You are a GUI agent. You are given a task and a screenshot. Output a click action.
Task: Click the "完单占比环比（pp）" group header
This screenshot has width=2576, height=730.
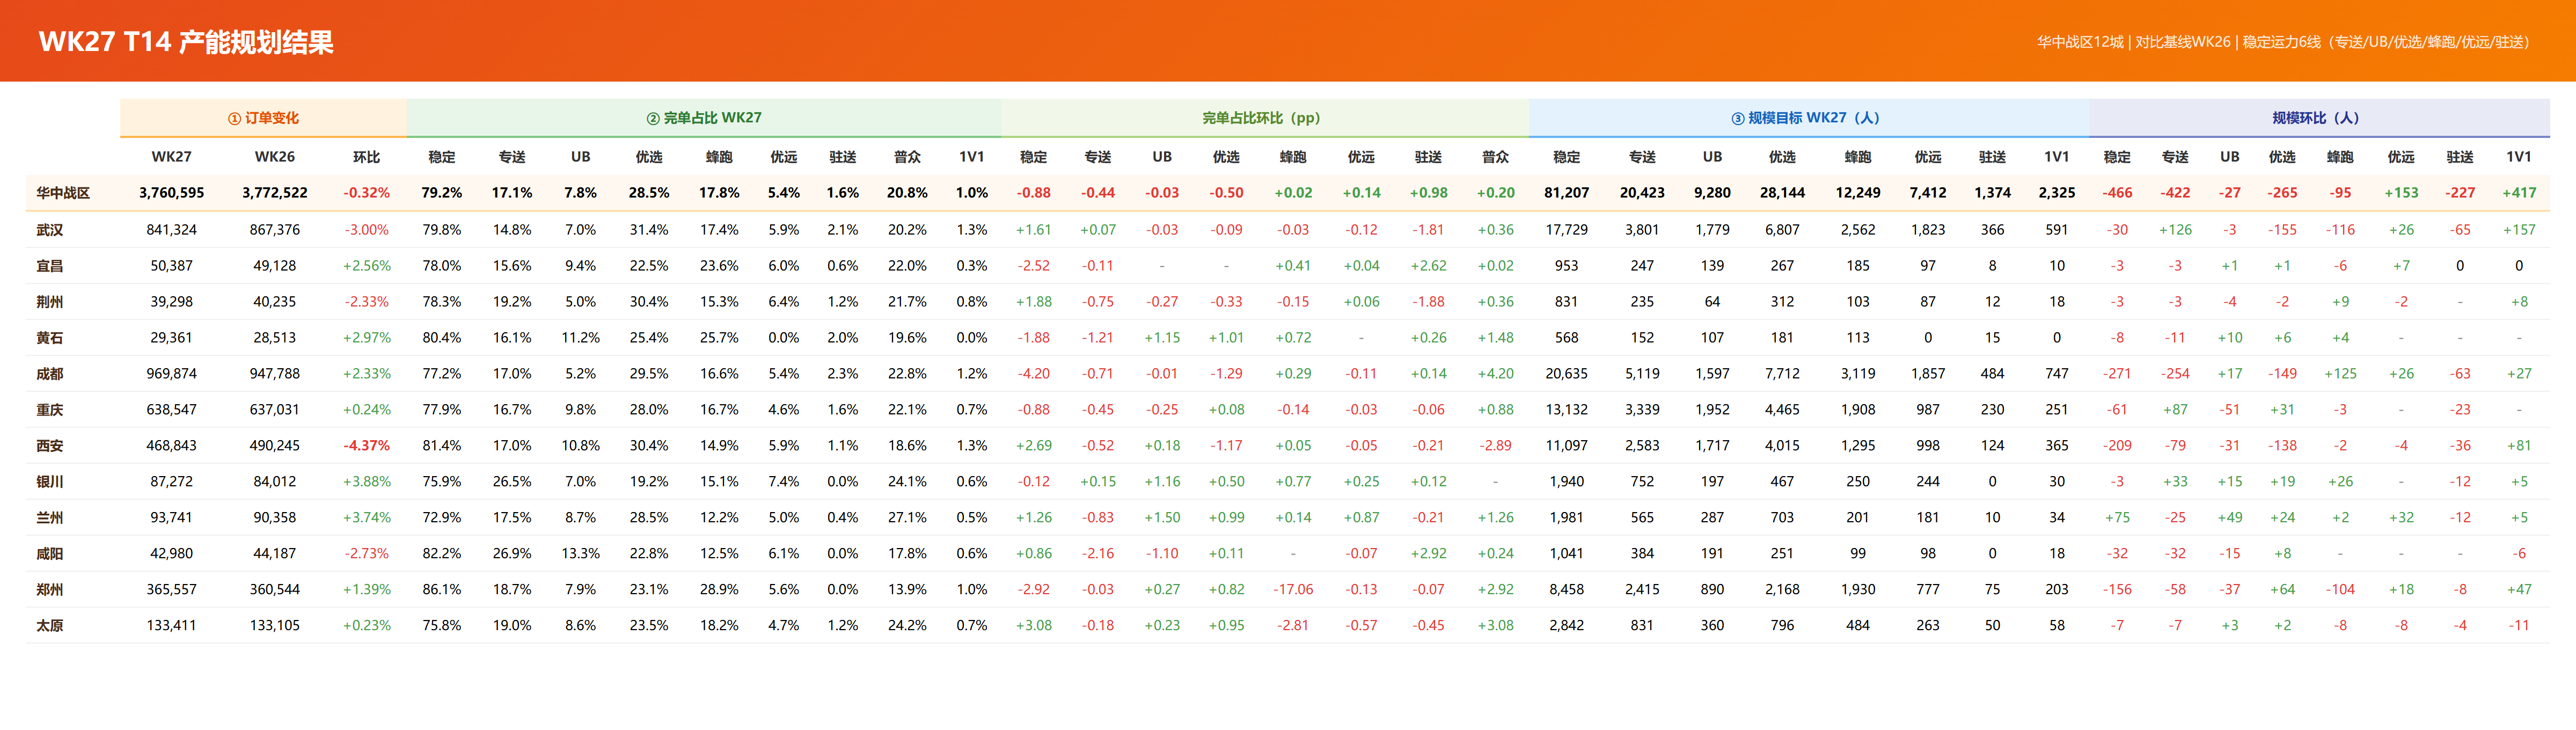point(1265,118)
